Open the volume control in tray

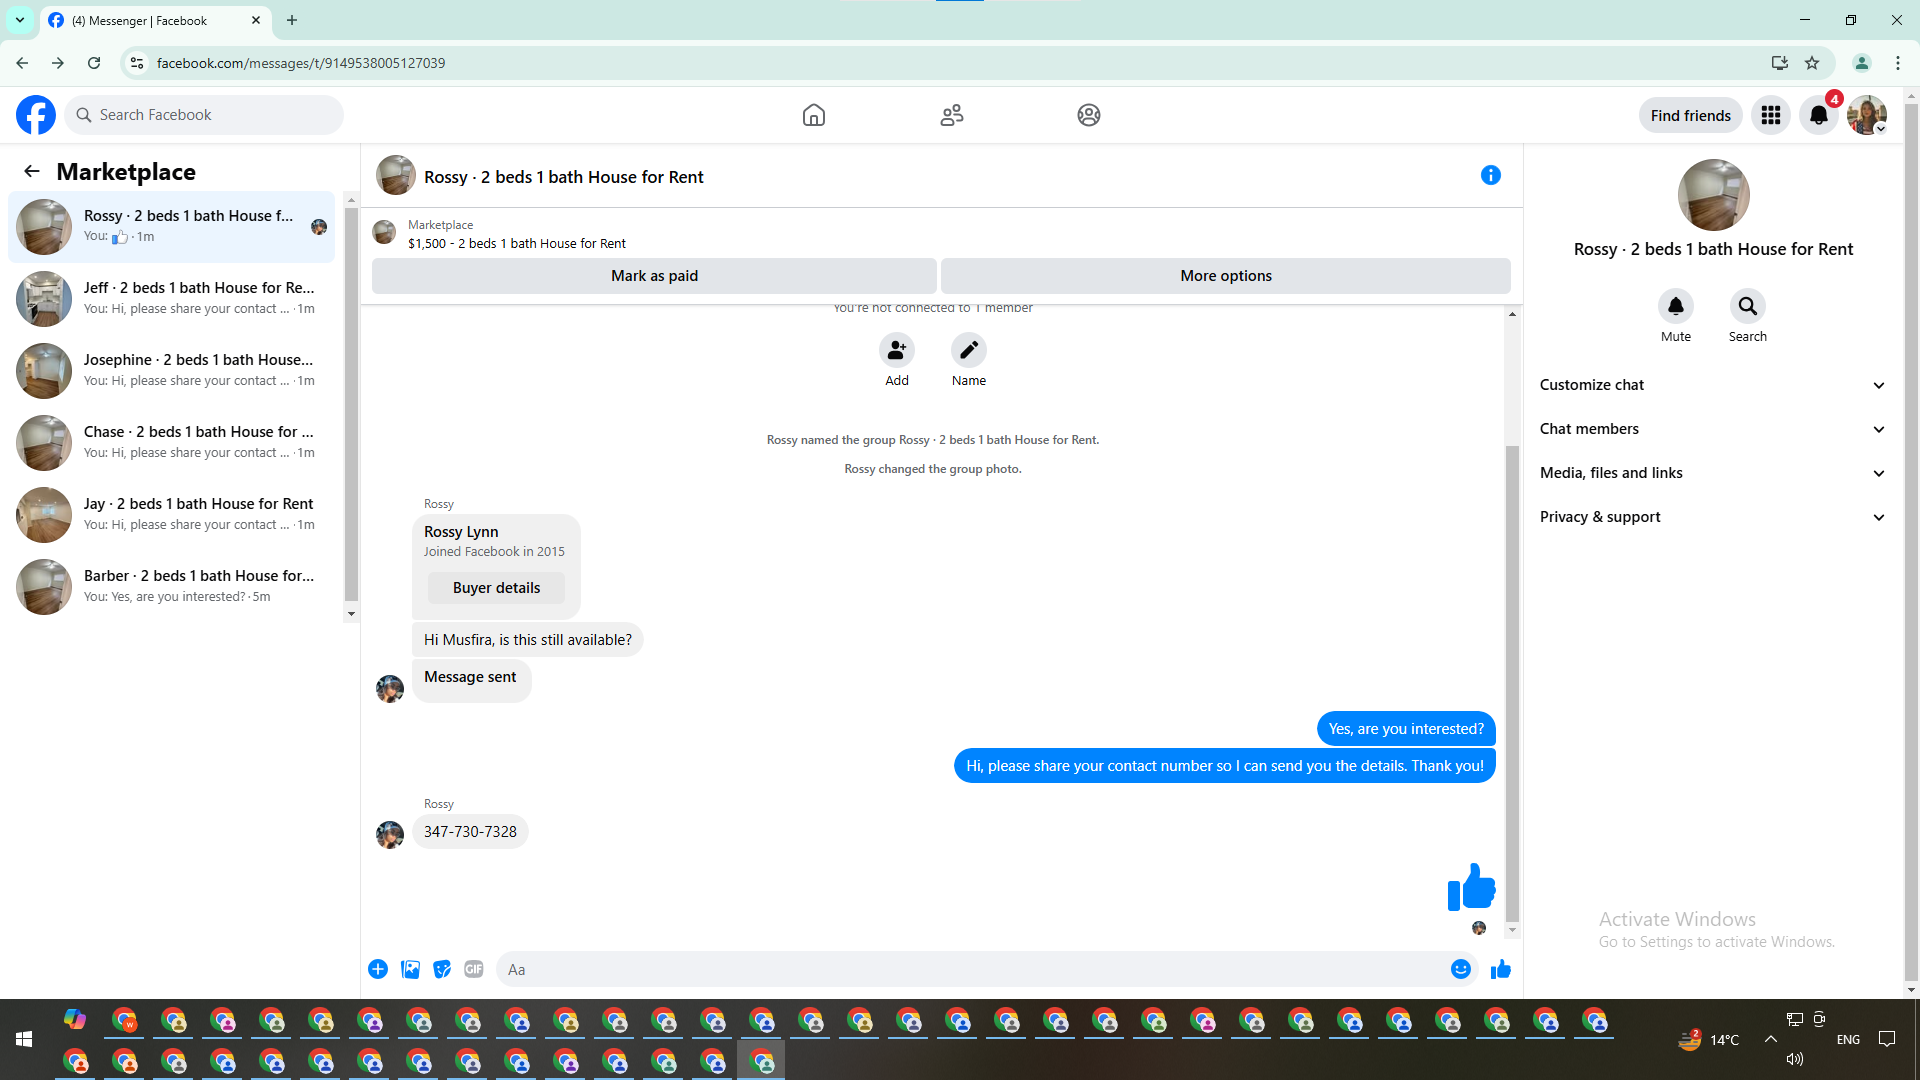click(1795, 1059)
